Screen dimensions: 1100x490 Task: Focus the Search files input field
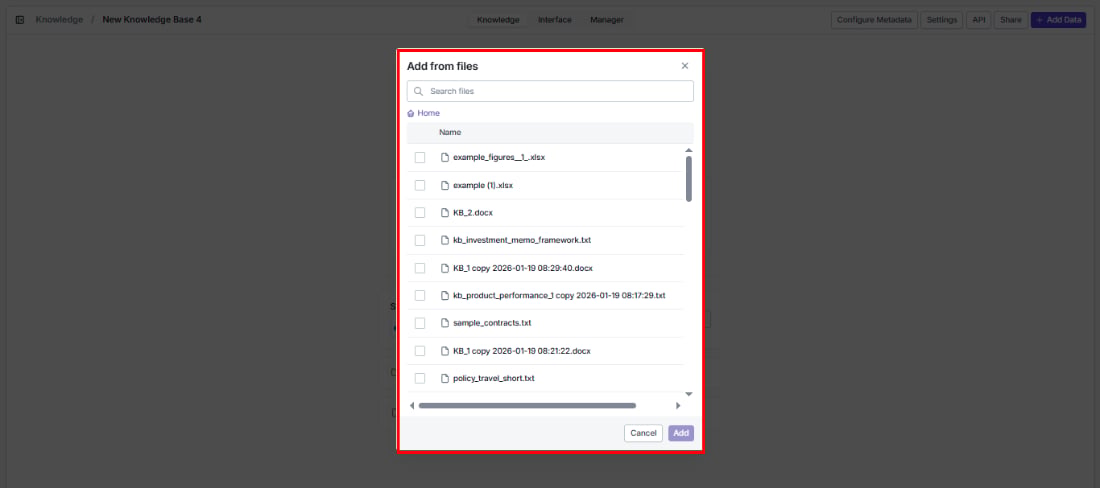click(550, 91)
